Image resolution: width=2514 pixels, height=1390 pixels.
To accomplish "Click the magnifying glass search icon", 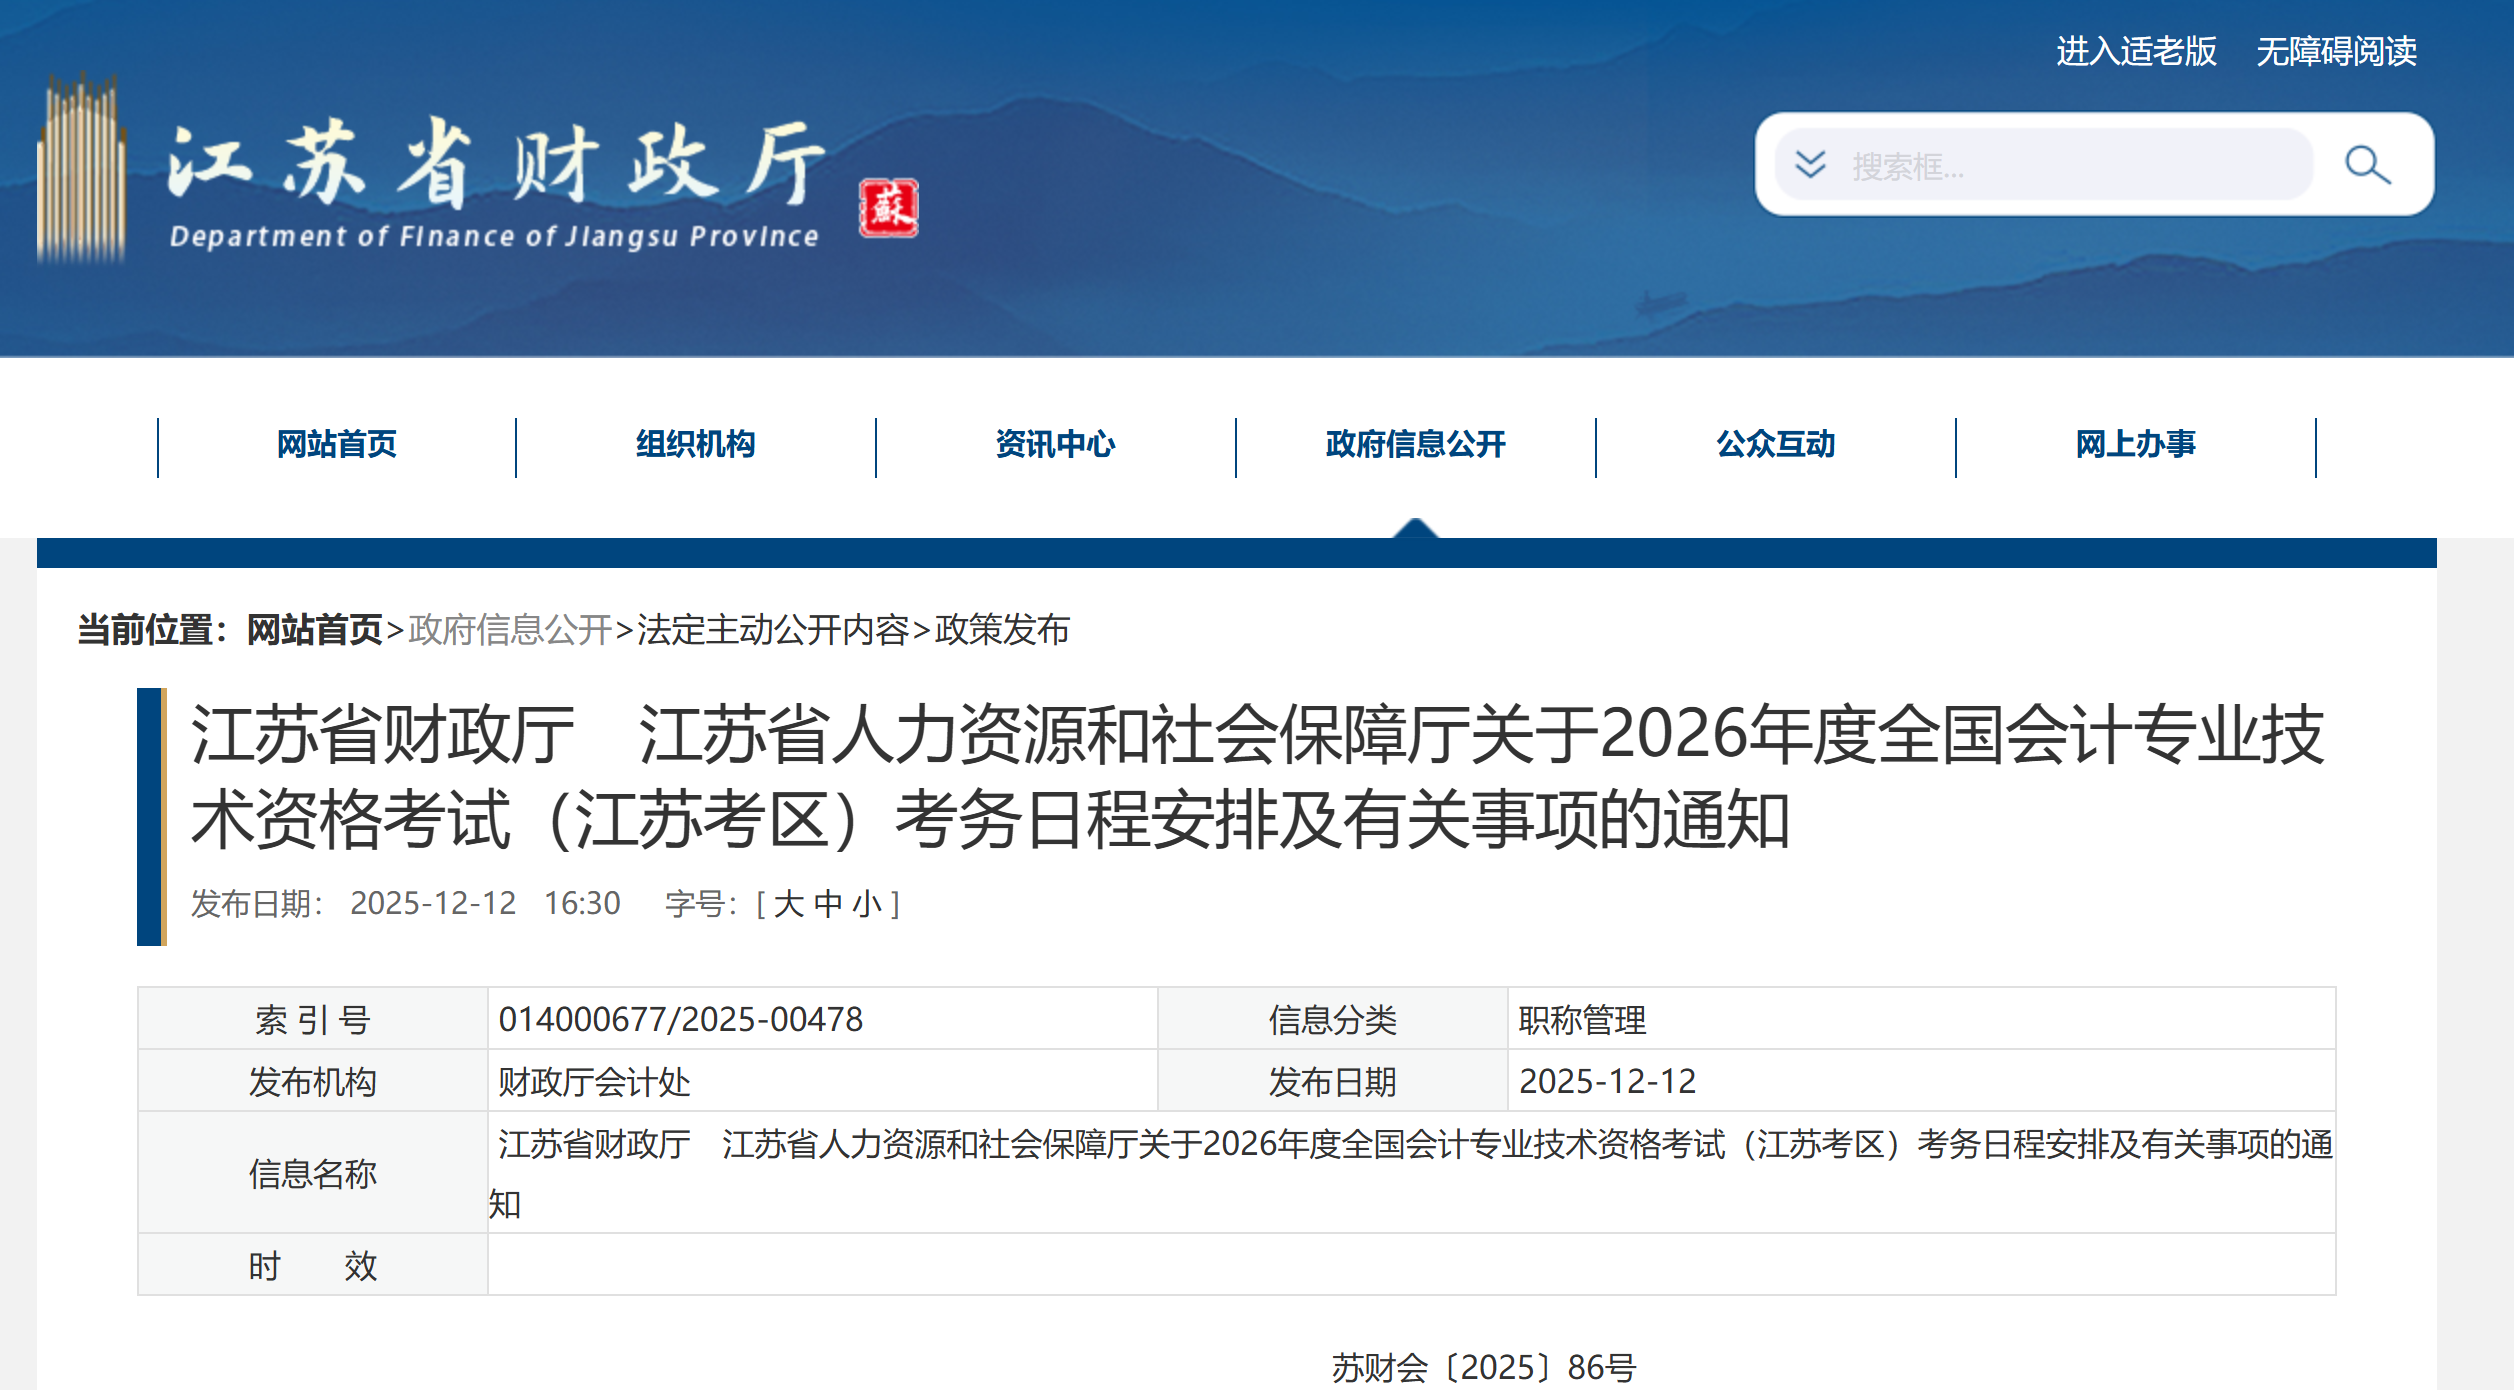I will pos(2367,165).
